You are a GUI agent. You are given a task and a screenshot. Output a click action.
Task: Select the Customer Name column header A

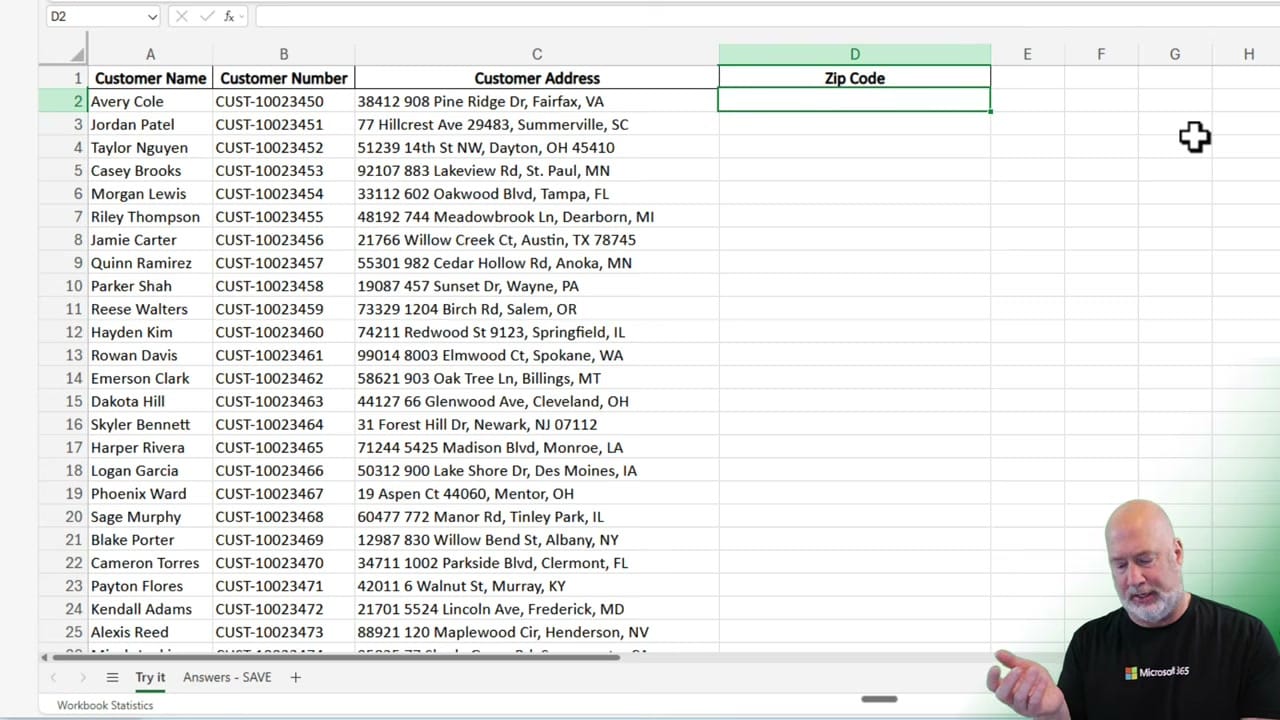[x=150, y=53]
